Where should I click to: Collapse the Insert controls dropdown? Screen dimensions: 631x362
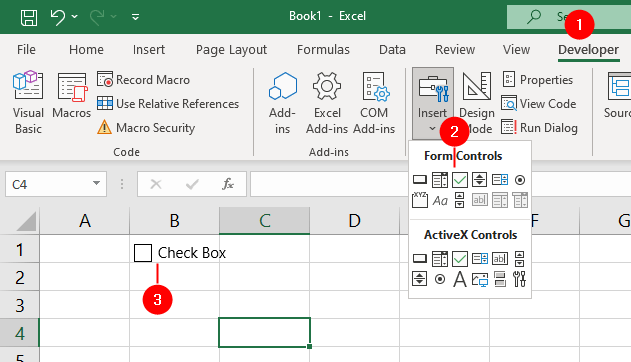tap(433, 103)
